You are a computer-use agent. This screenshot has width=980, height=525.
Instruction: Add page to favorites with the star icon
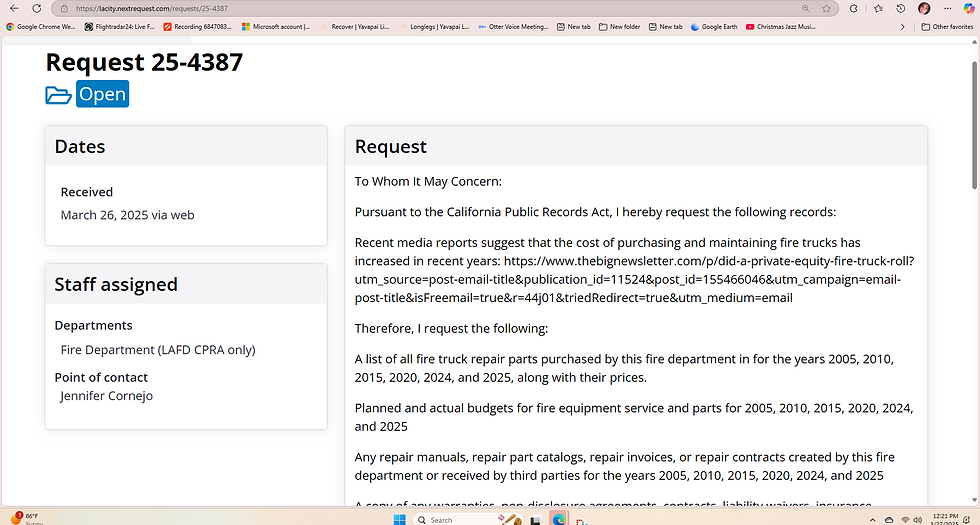[826, 9]
